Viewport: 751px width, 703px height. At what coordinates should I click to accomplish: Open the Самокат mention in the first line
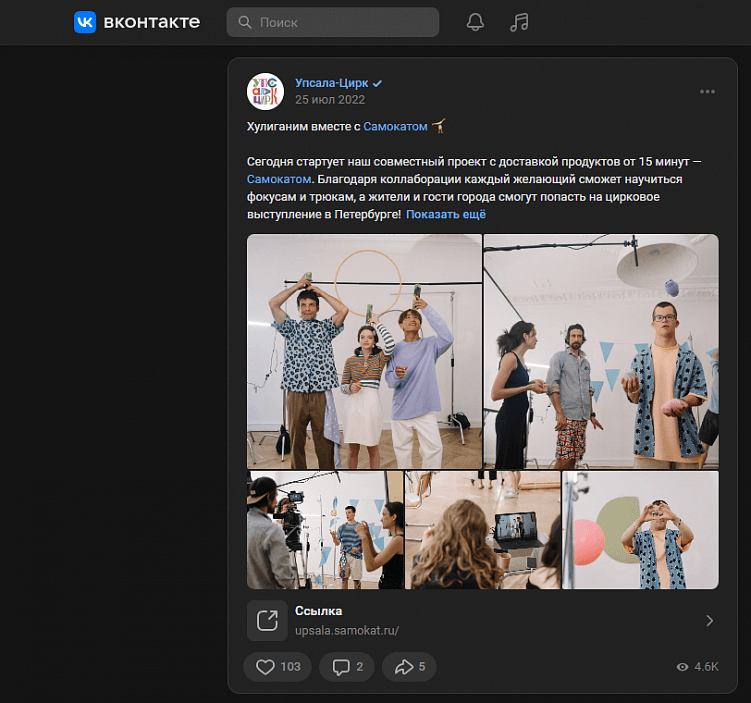tap(395, 127)
